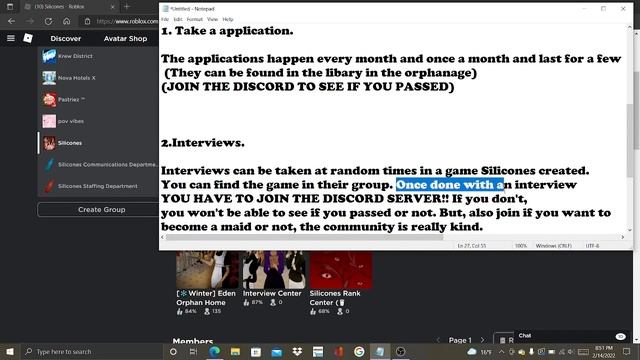This screenshot has width=640, height=360.
Task: Show hidden system tray icons
Action: pyautogui.click(x=501, y=351)
